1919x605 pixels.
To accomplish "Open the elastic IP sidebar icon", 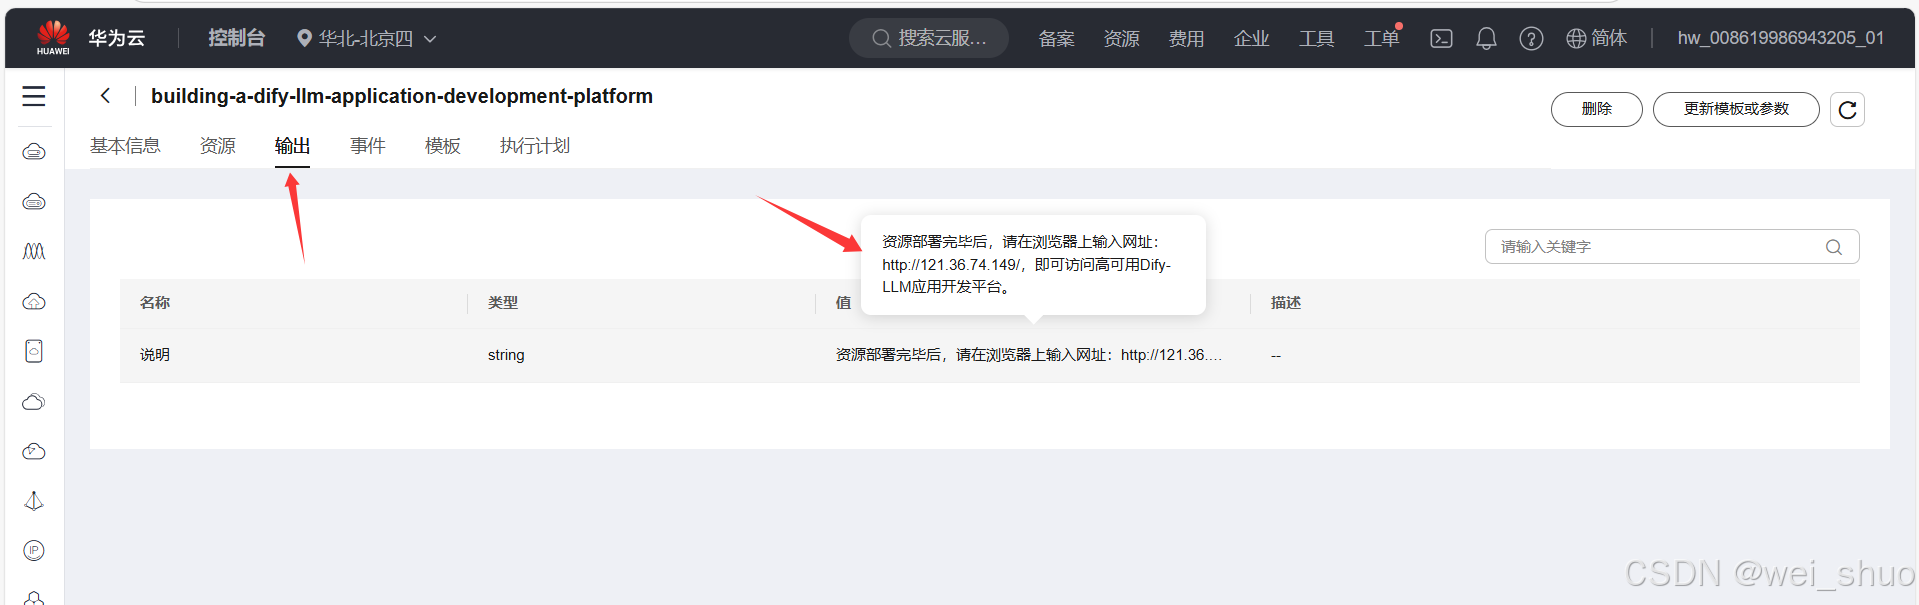I will [x=34, y=550].
